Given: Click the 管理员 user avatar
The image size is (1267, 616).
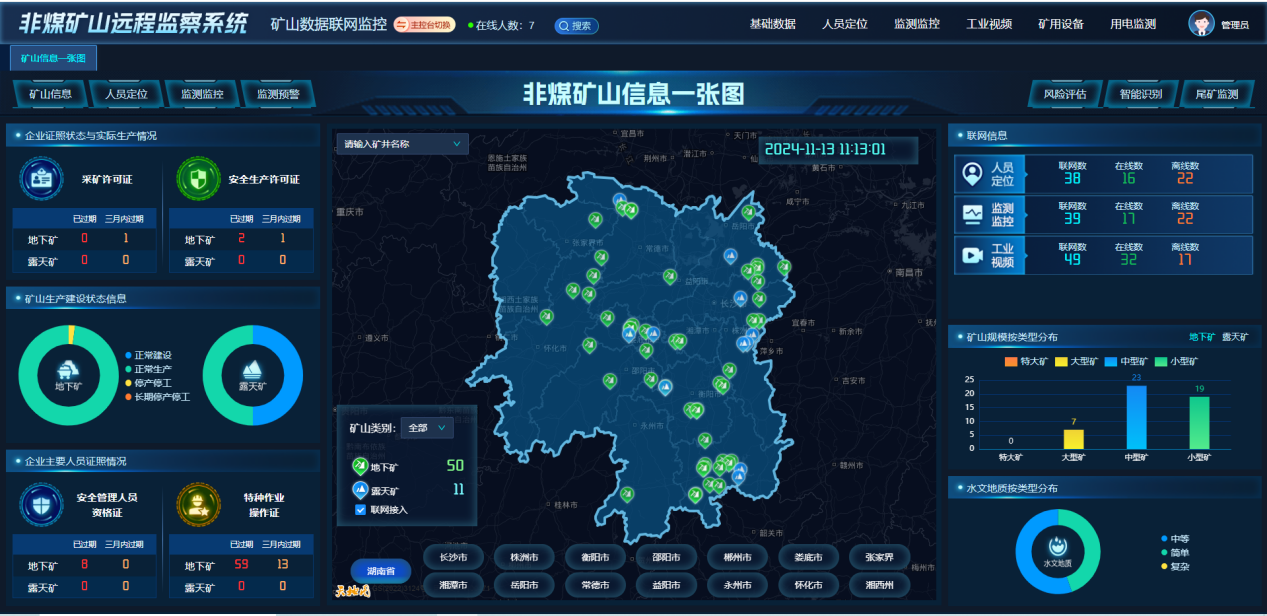Looking at the screenshot, I should (x=1201, y=24).
